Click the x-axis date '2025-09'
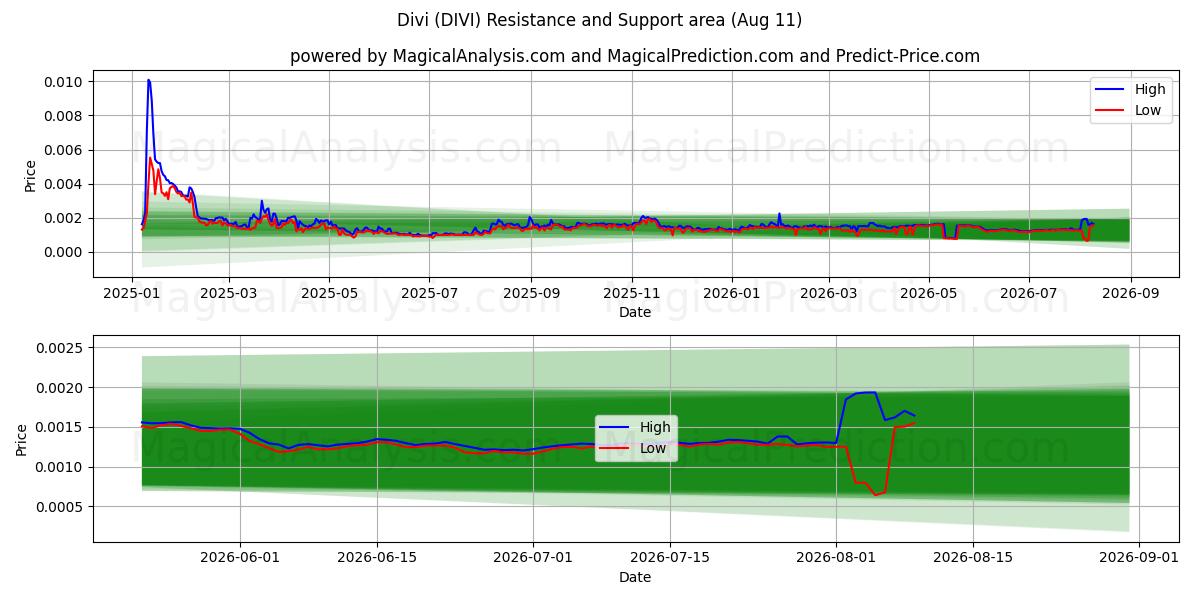1200x600 pixels. [x=531, y=294]
